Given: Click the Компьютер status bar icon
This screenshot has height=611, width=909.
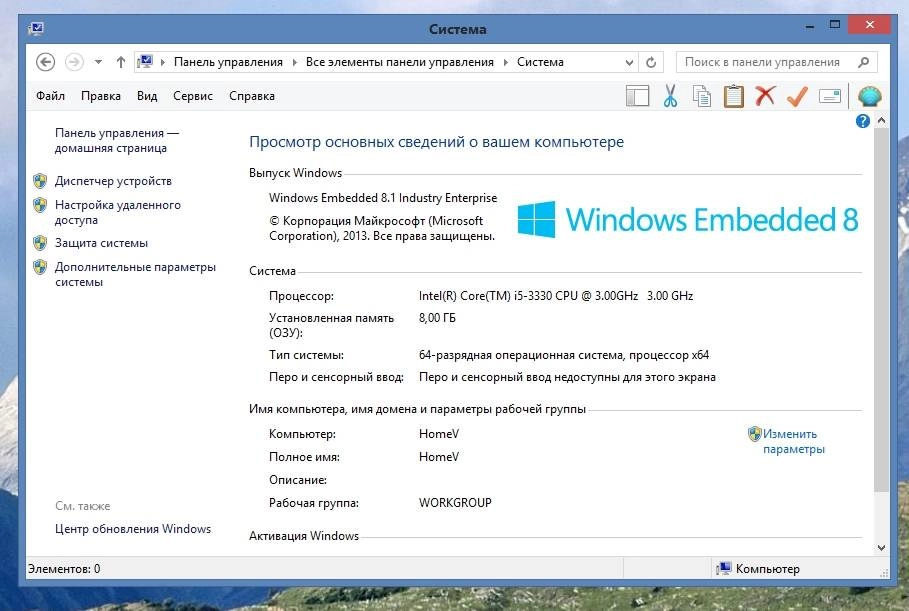Looking at the screenshot, I should pos(723,569).
